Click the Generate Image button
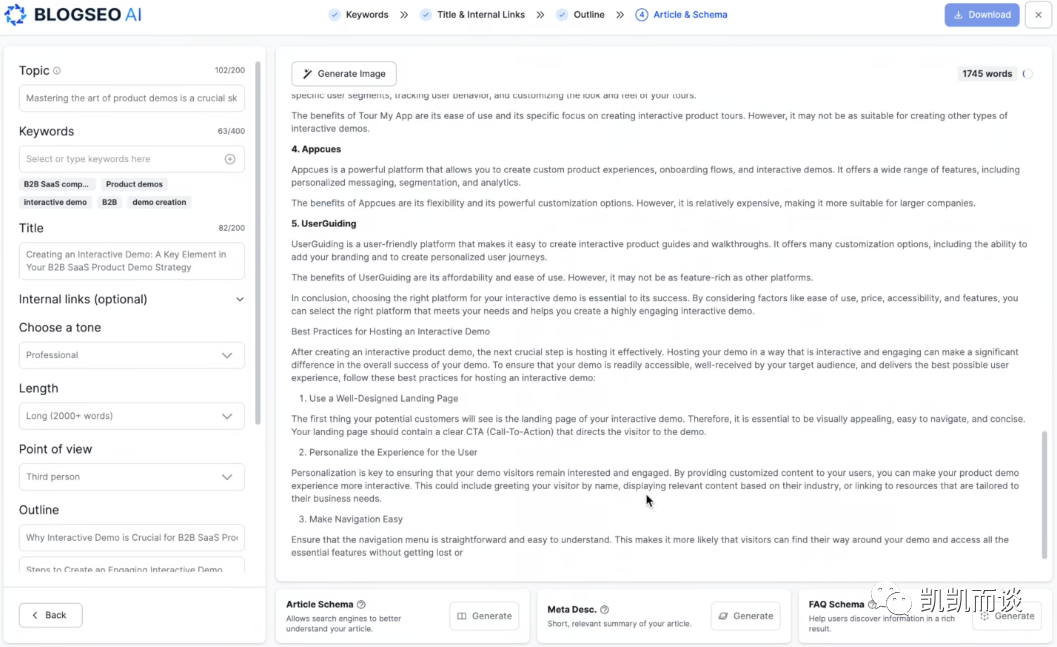Screen dimensions: 1057x647 point(344,73)
